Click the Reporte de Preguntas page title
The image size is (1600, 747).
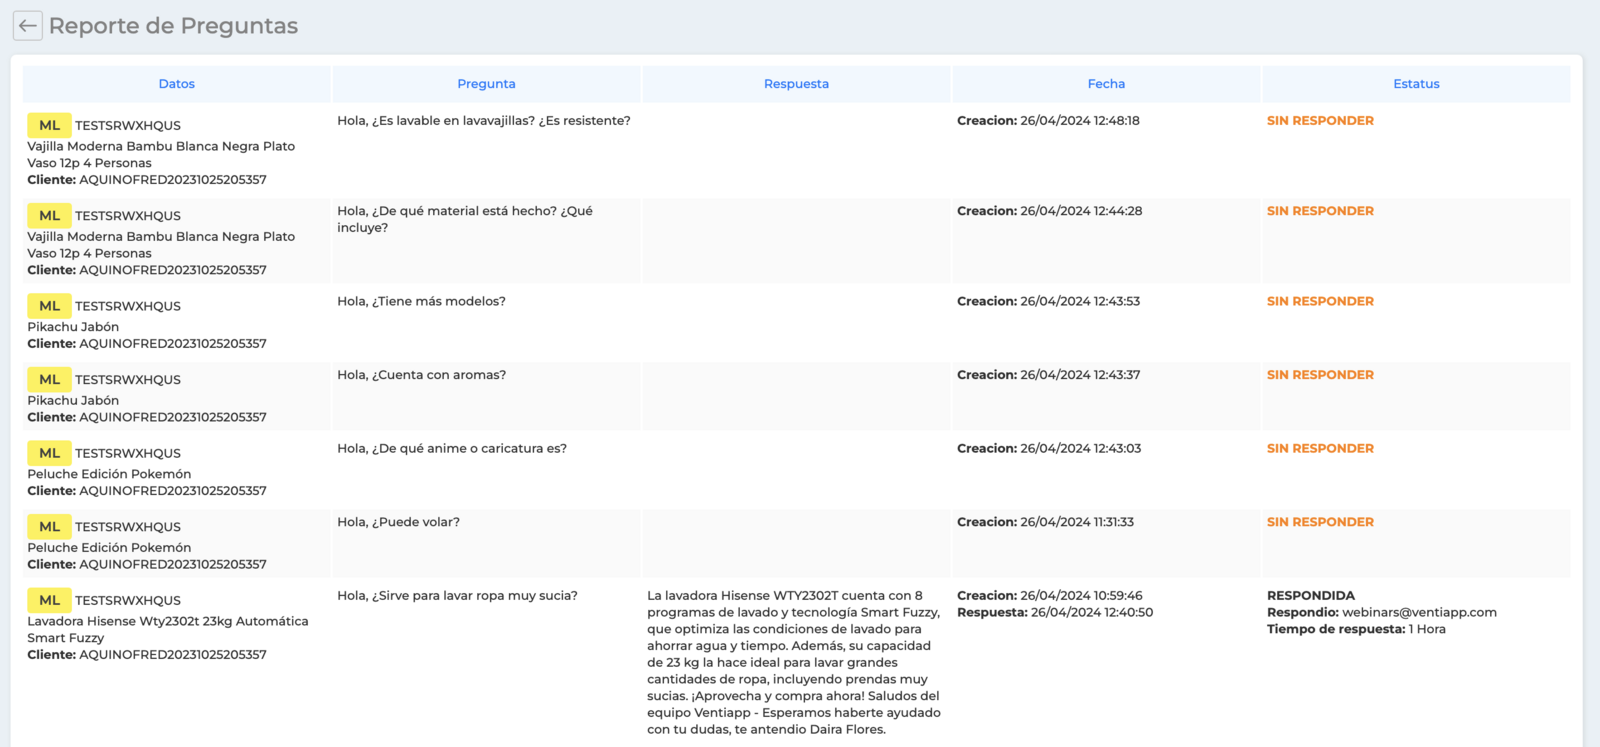click(x=173, y=26)
